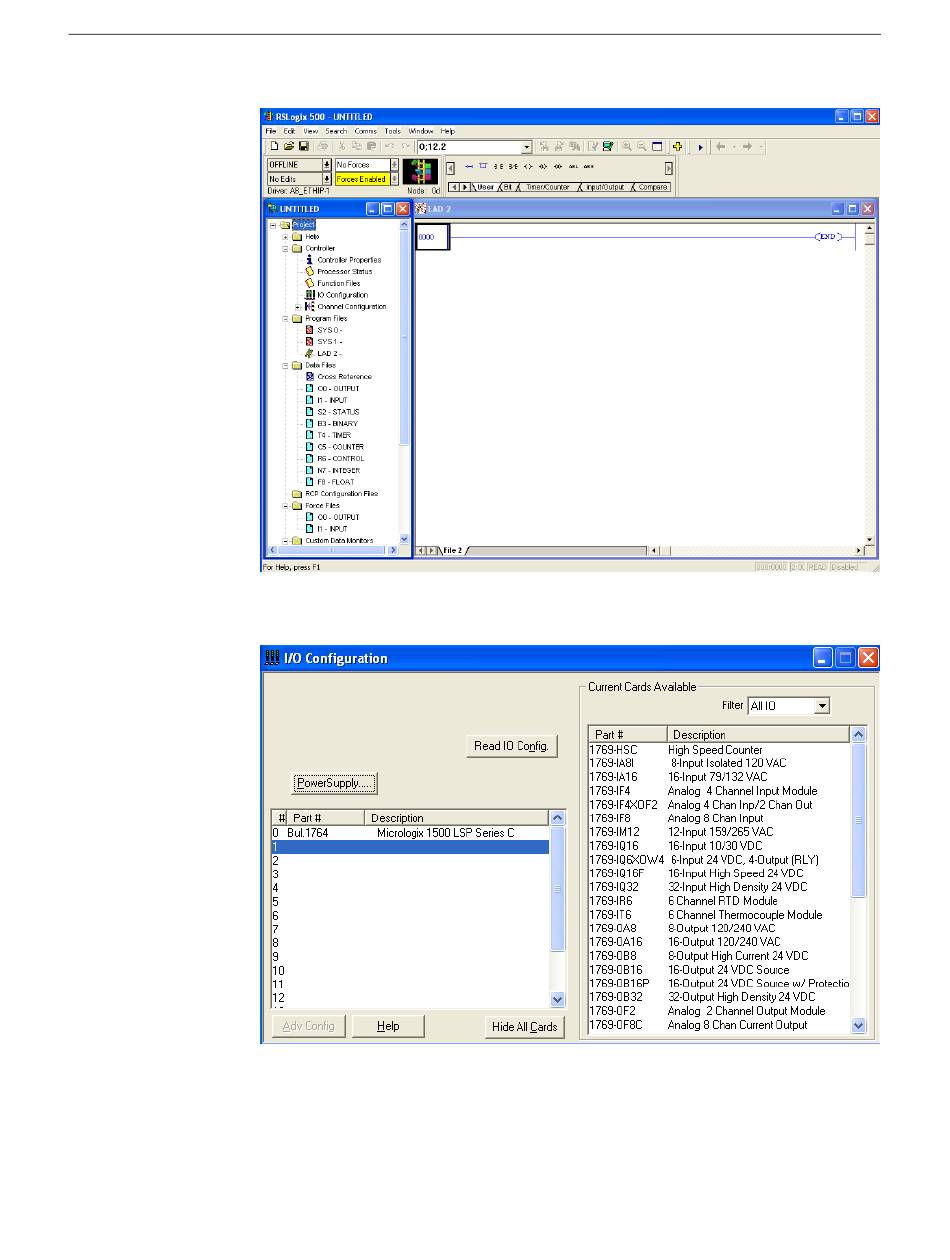
Task: Click the Print icon in the toolbar
Action: pyautogui.click(x=323, y=147)
